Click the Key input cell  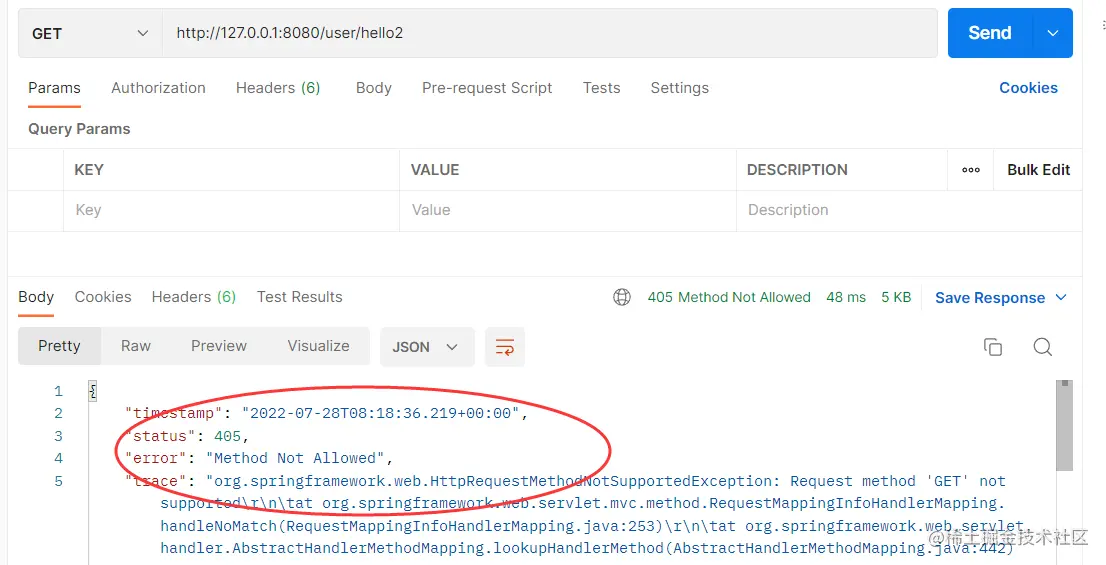(231, 210)
